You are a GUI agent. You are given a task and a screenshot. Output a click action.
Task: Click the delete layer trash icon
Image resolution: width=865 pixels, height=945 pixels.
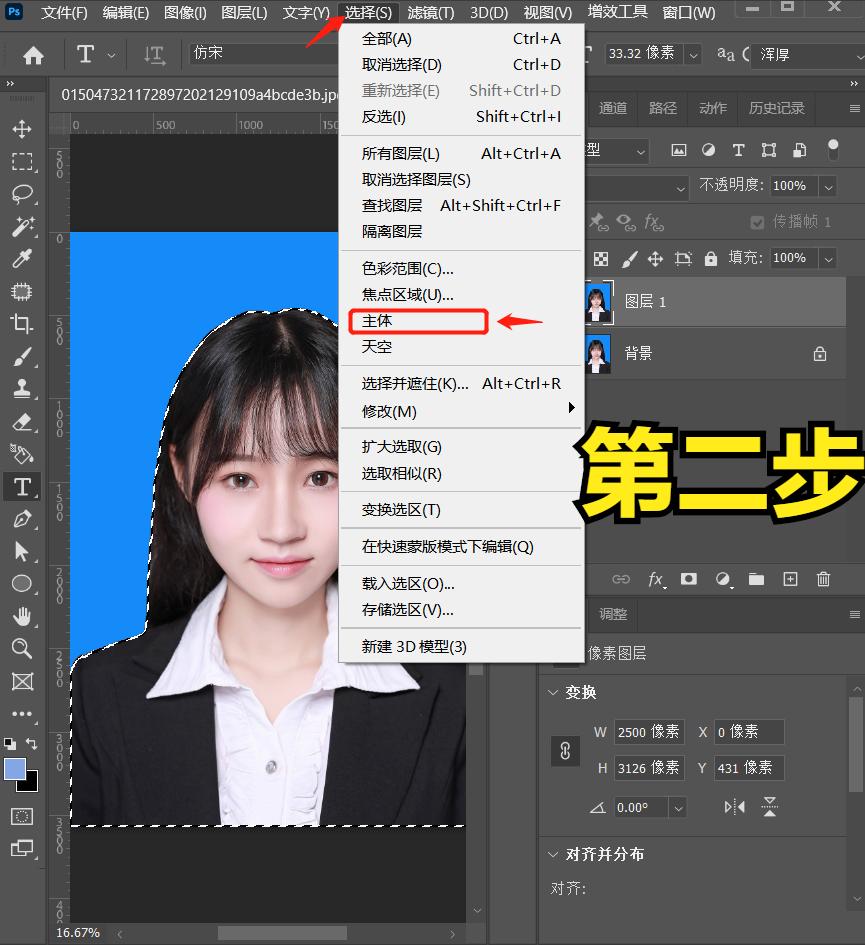click(x=822, y=579)
